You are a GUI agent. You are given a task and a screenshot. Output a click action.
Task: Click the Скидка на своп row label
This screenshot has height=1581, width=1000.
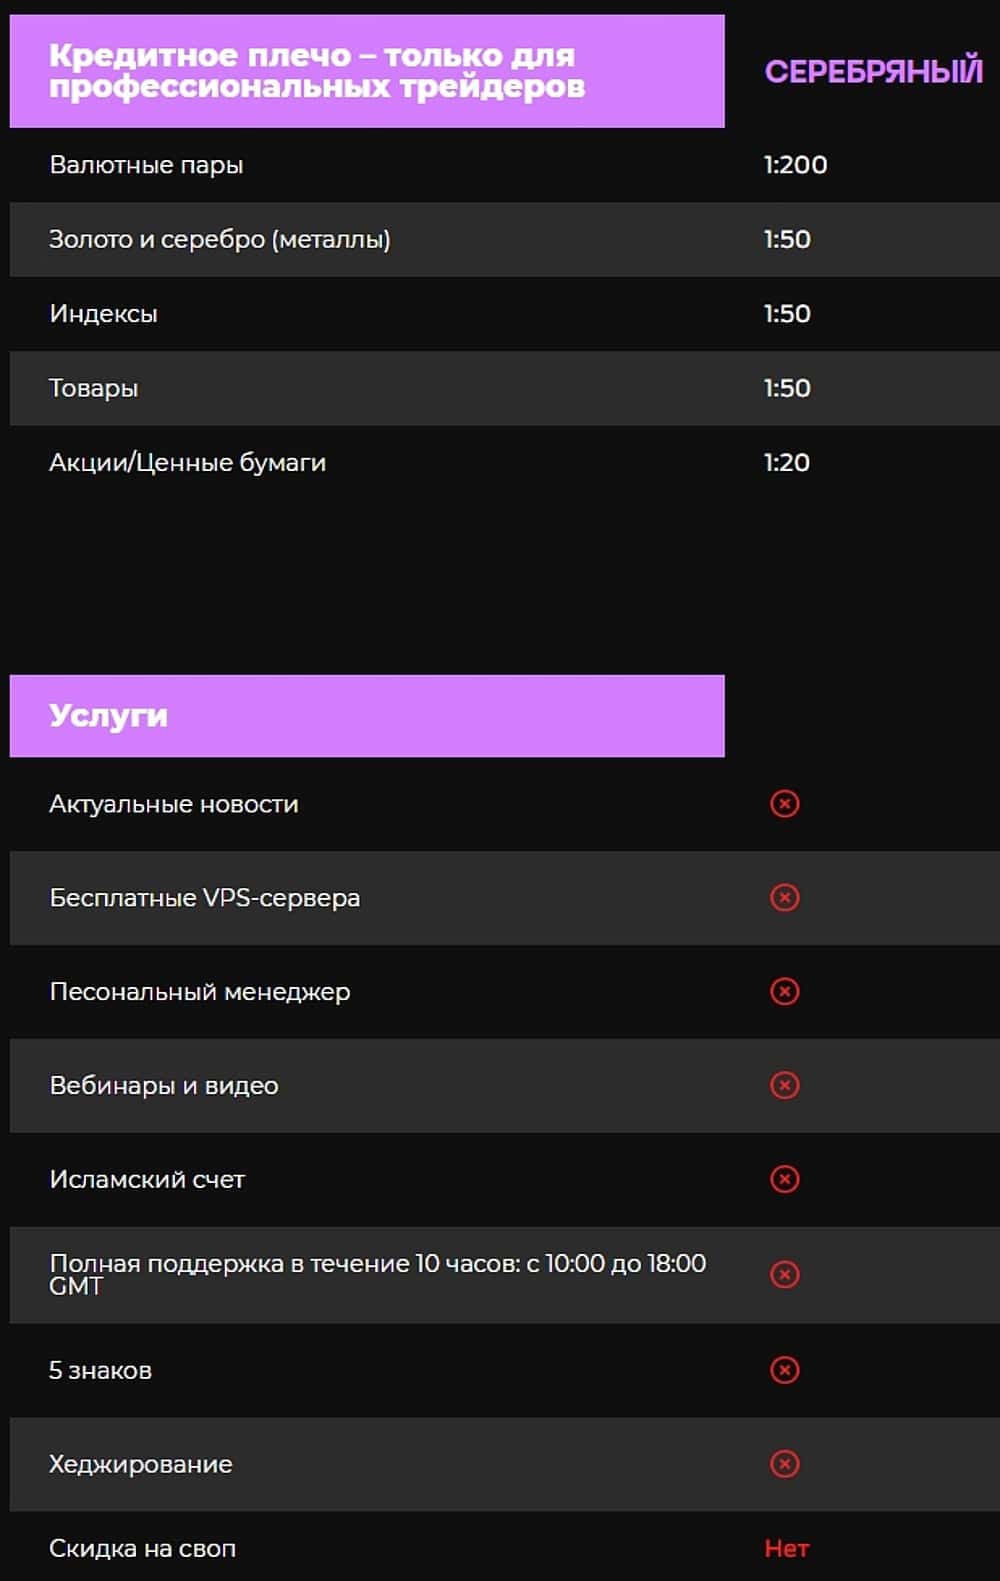pos(142,1548)
